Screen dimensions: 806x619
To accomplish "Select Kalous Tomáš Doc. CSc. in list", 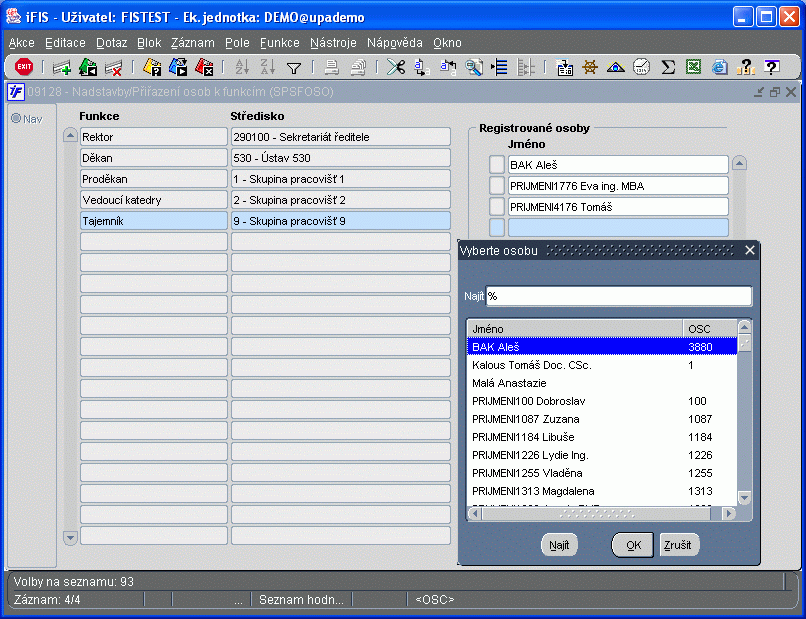I will point(602,365).
